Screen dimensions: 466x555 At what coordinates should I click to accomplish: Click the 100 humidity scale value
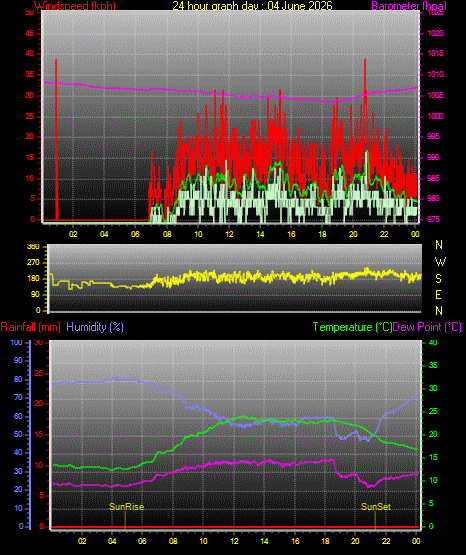coord(17,343)
